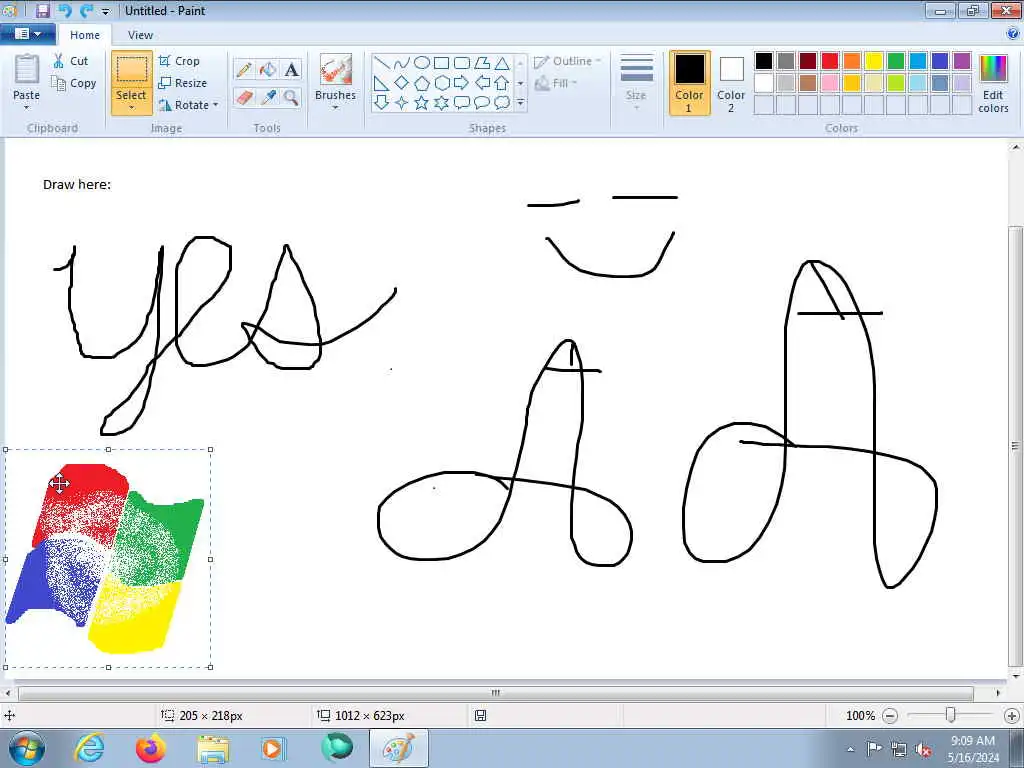Viewport: 1024px width, 768px height.
Task: Open the Customize Quick Access Toolbar arrow
Action: click(106, 11)
